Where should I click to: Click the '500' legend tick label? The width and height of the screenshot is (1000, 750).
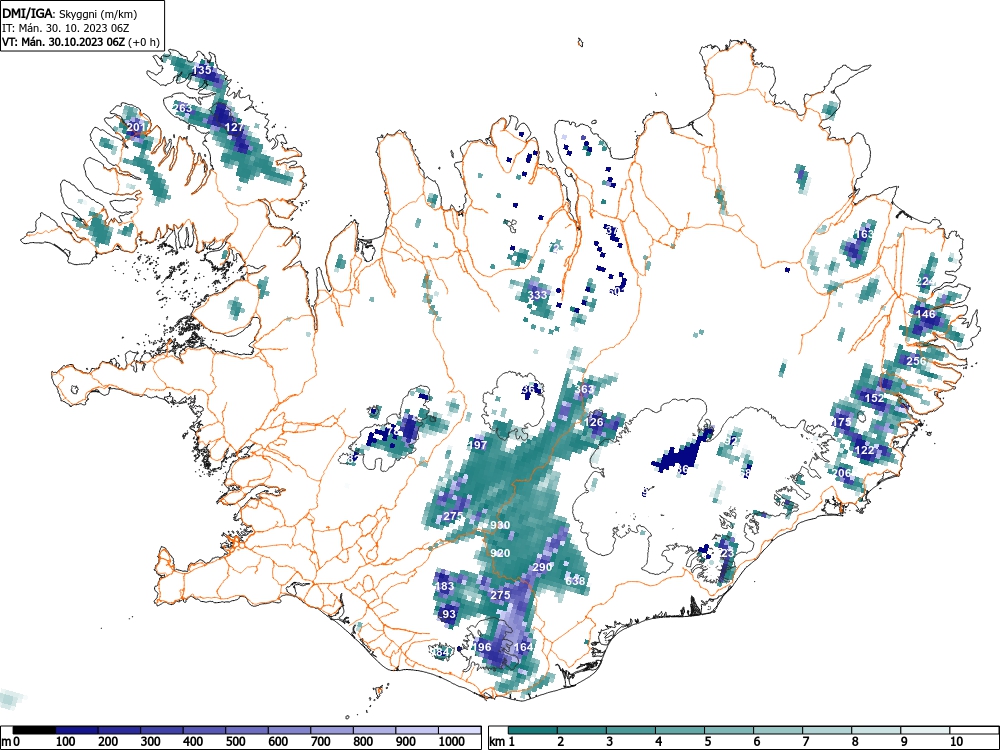[x=235, y=742]
